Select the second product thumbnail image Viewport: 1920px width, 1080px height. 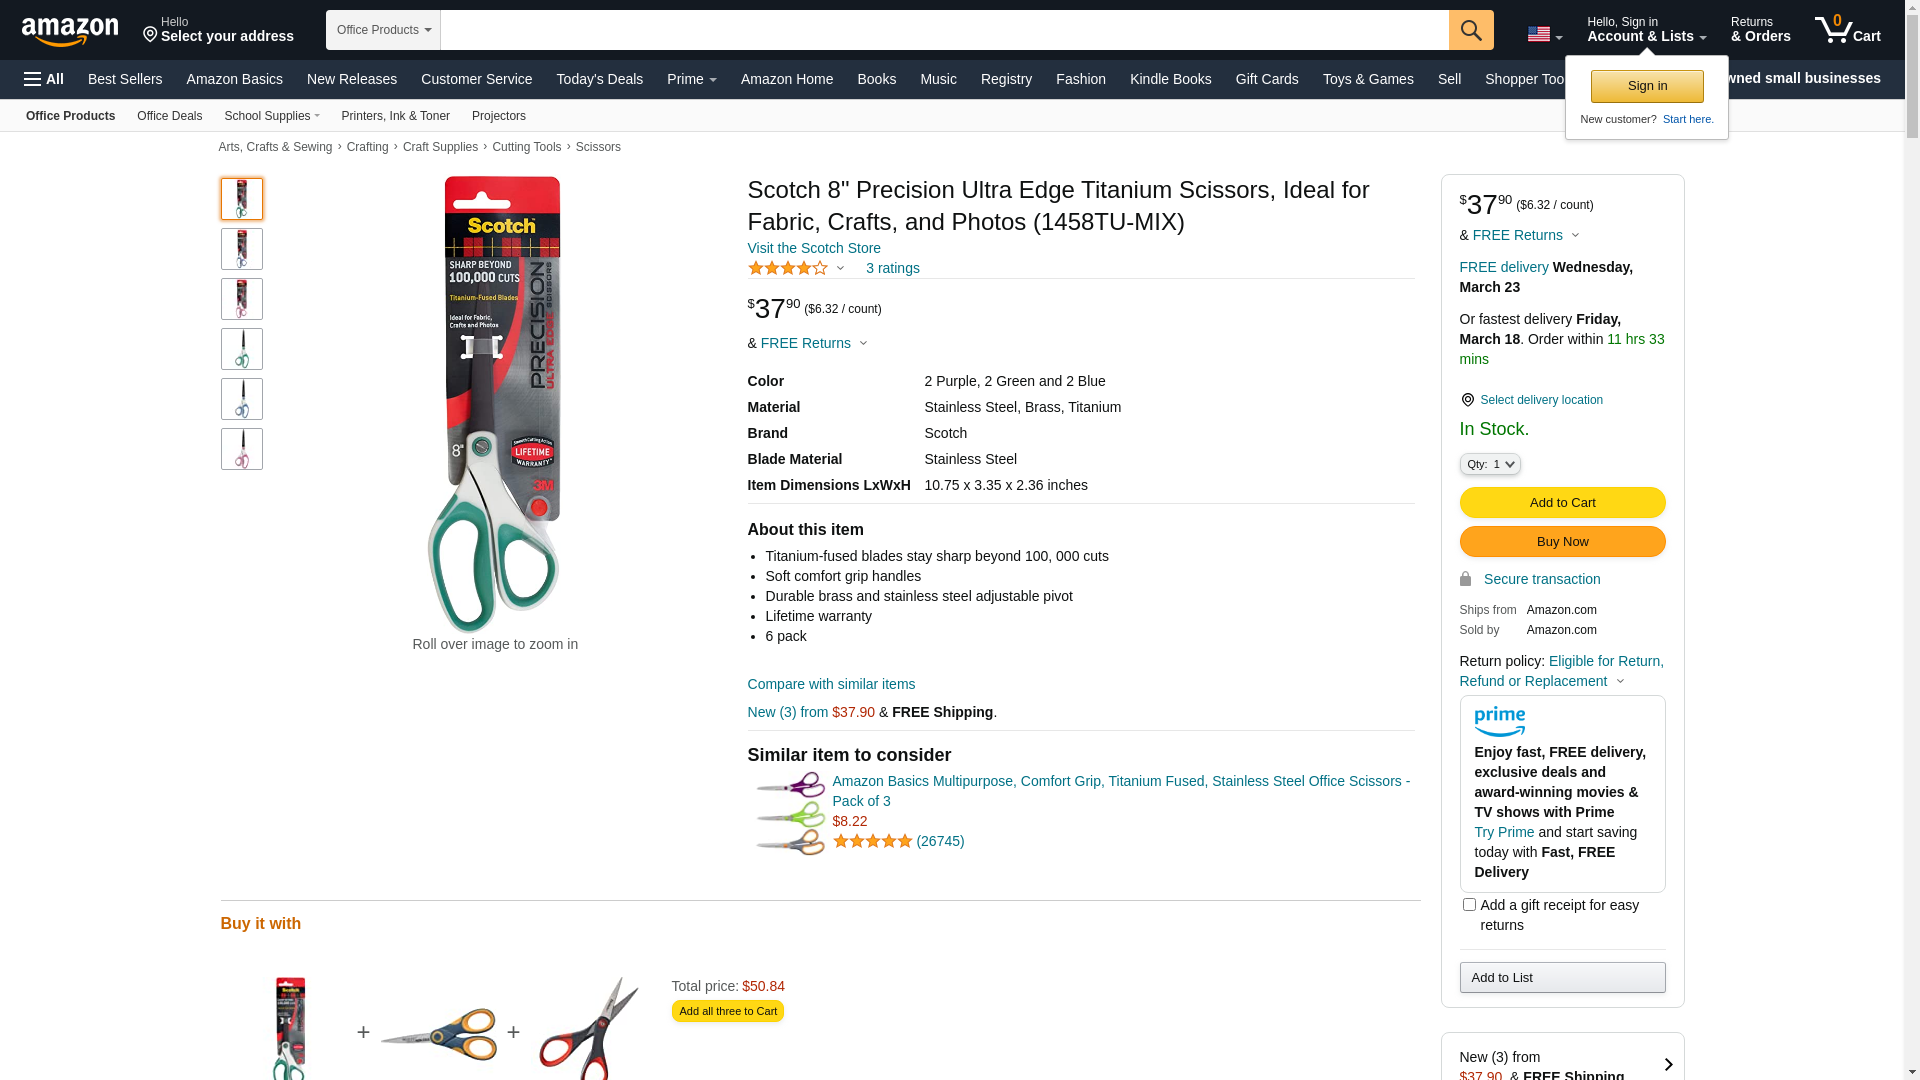[242, 249]
